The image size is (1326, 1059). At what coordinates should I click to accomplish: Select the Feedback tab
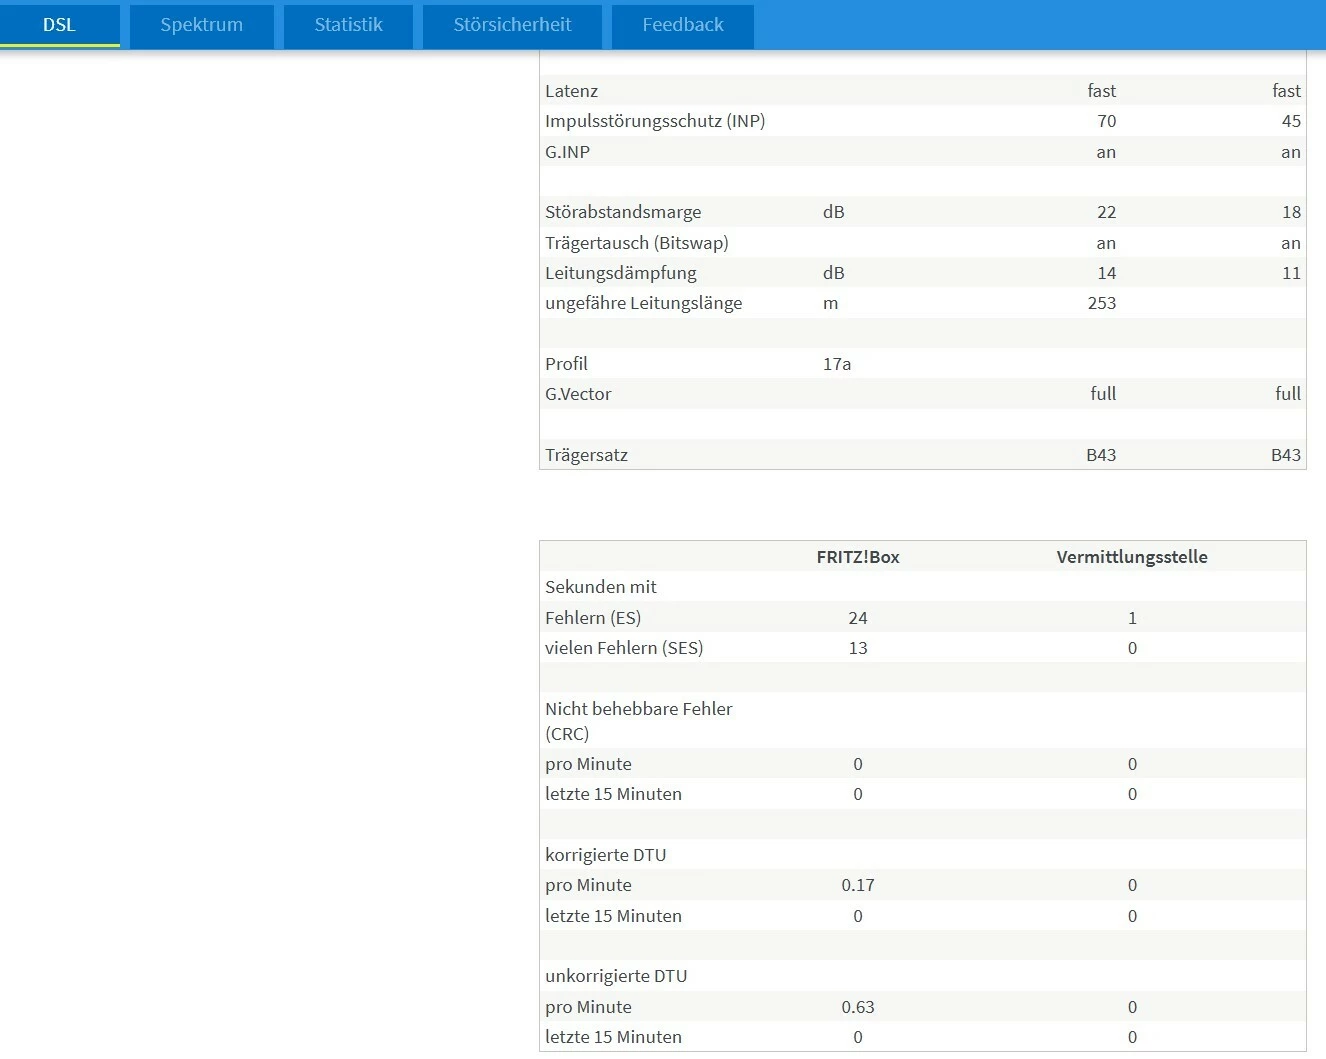683,25
